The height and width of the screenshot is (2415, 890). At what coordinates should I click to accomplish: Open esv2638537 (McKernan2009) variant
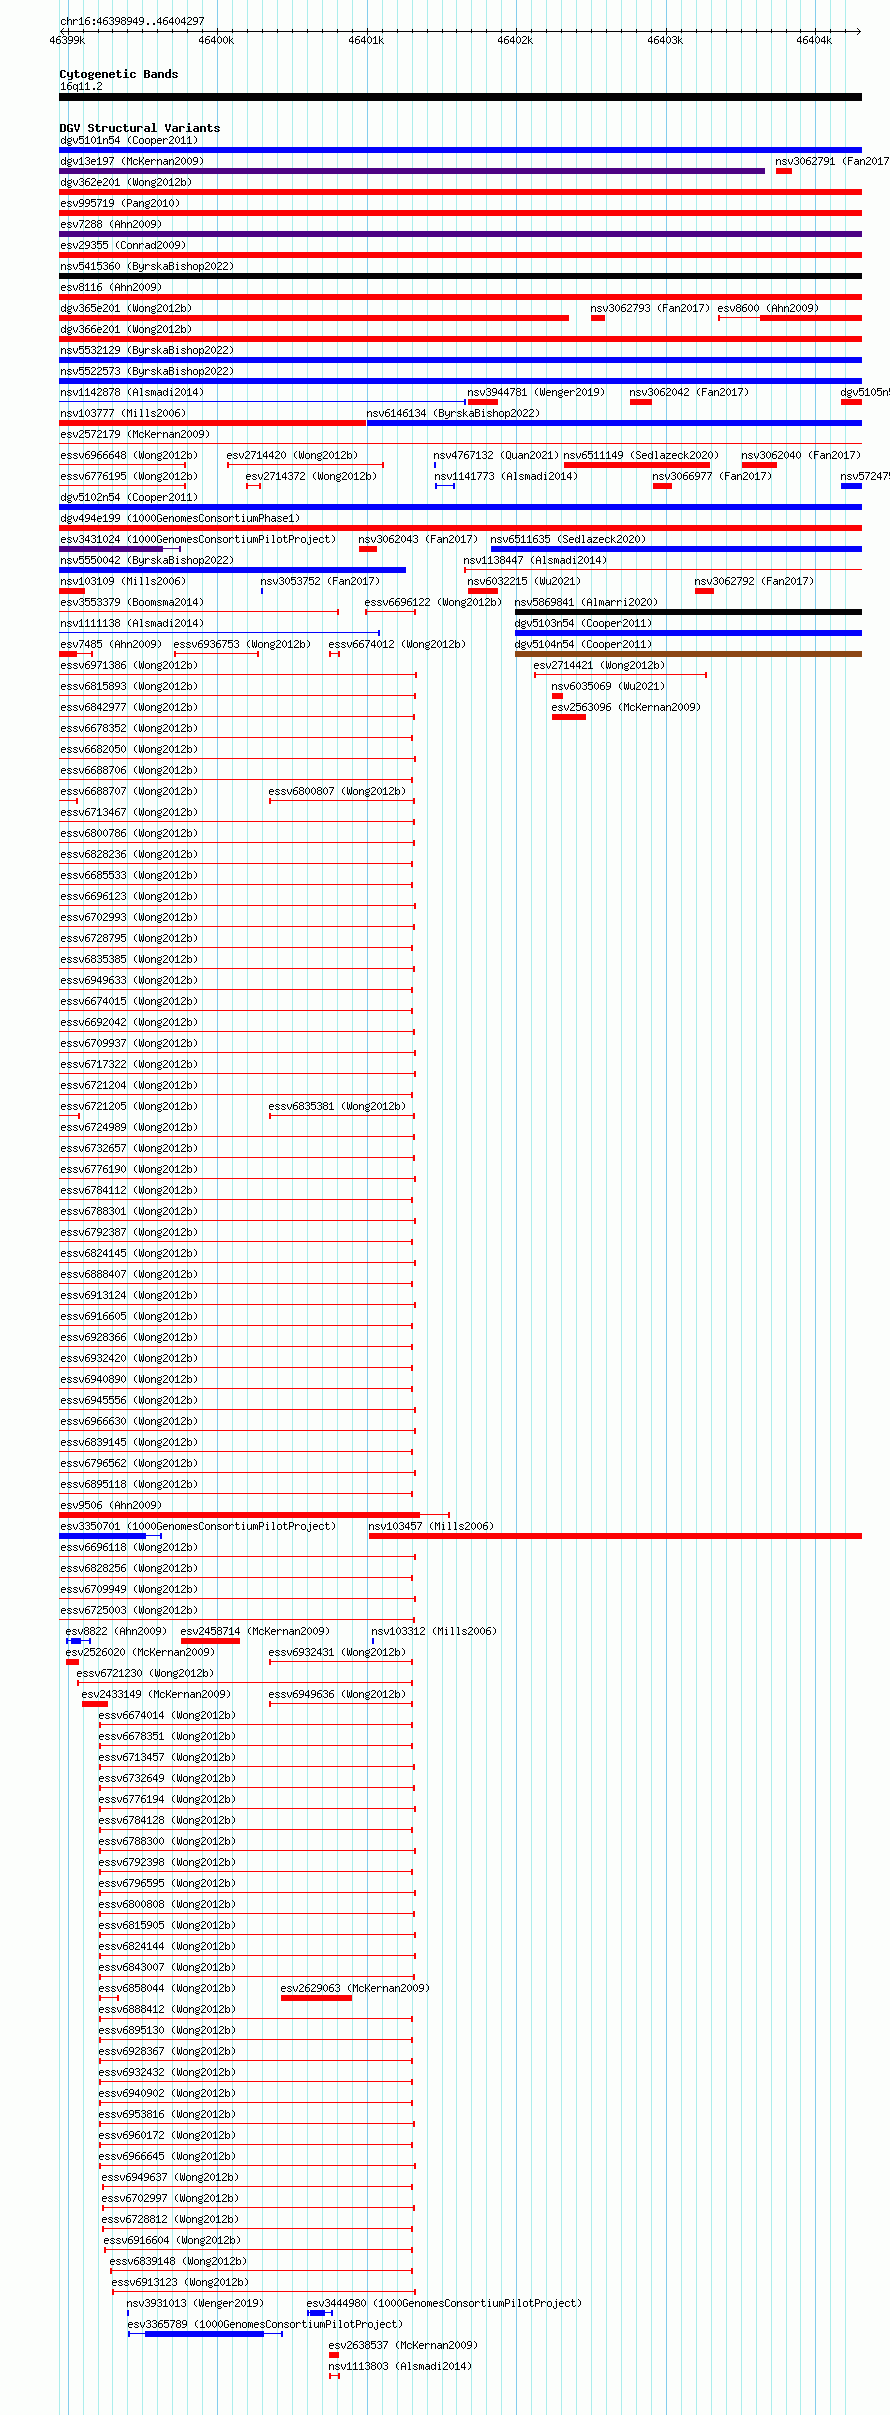(x=334, y=2355)
